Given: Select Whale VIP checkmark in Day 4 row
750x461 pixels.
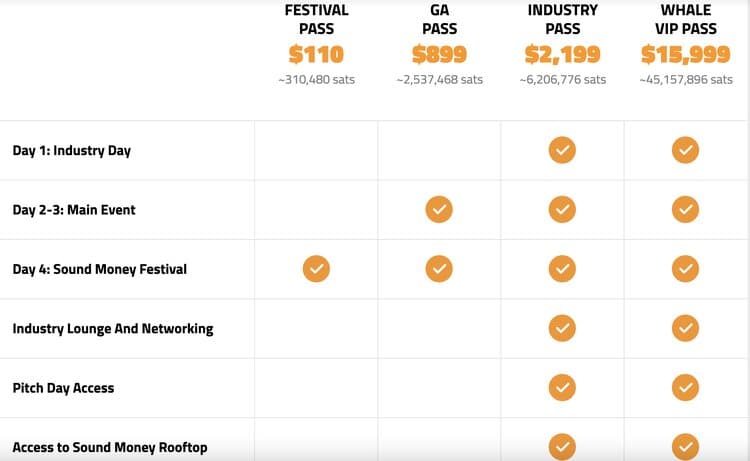Looking at the screenshot, I should (685, 268).
